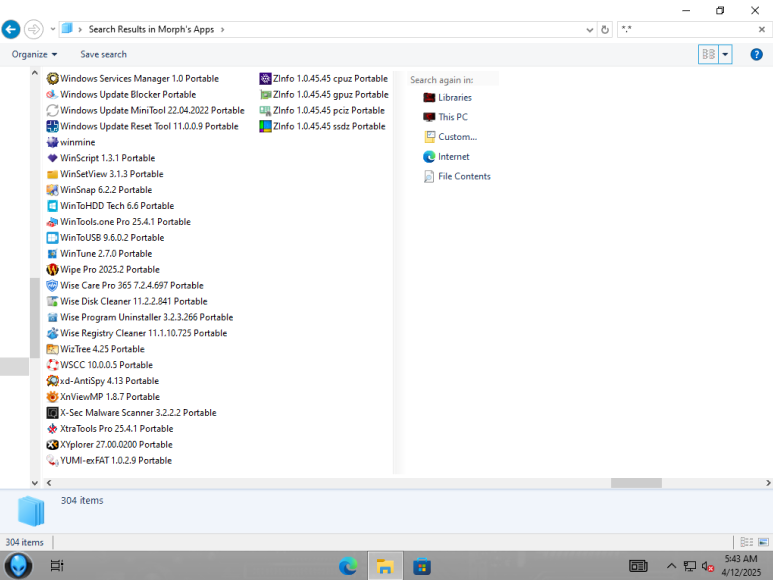Open recent locations dropdown arrow
The height and width of the screenshot is (580, 773).
(53, 29)
